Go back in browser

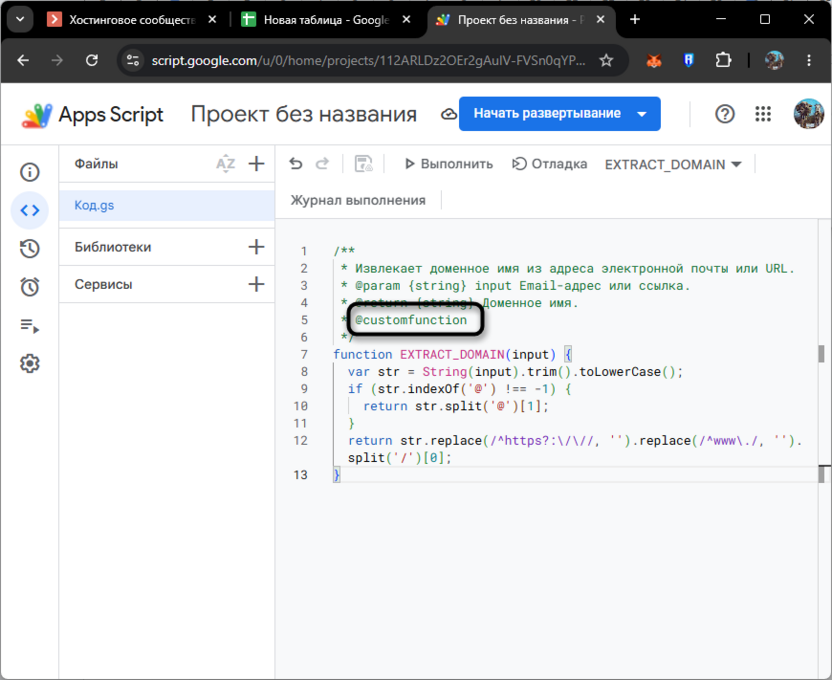tap(23, 60)
